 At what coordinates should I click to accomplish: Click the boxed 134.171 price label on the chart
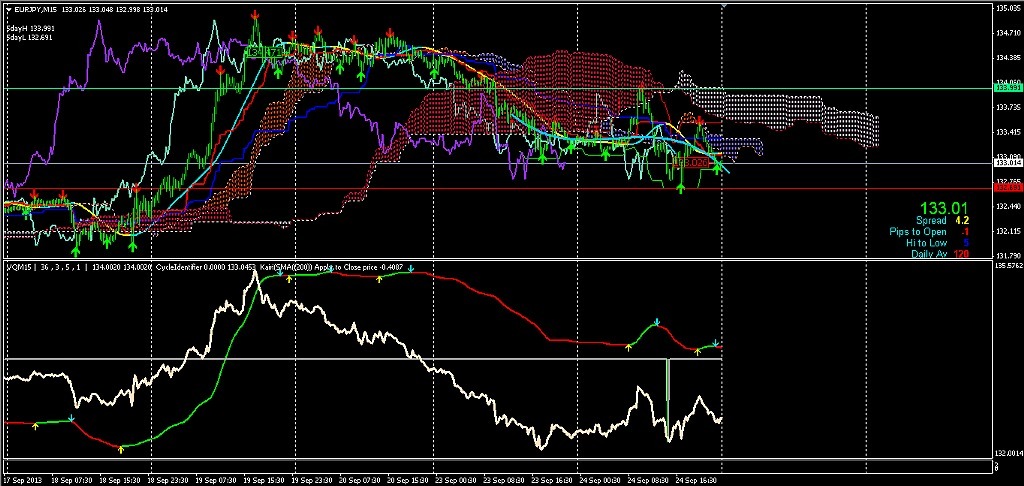(265, 50)
